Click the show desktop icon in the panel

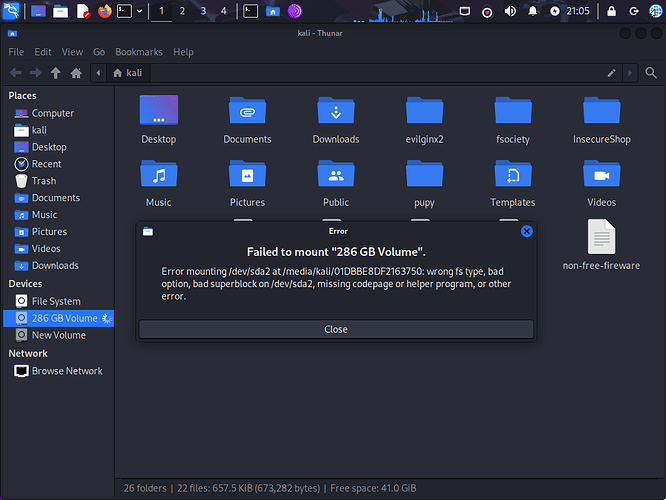(x=38, y=11)
